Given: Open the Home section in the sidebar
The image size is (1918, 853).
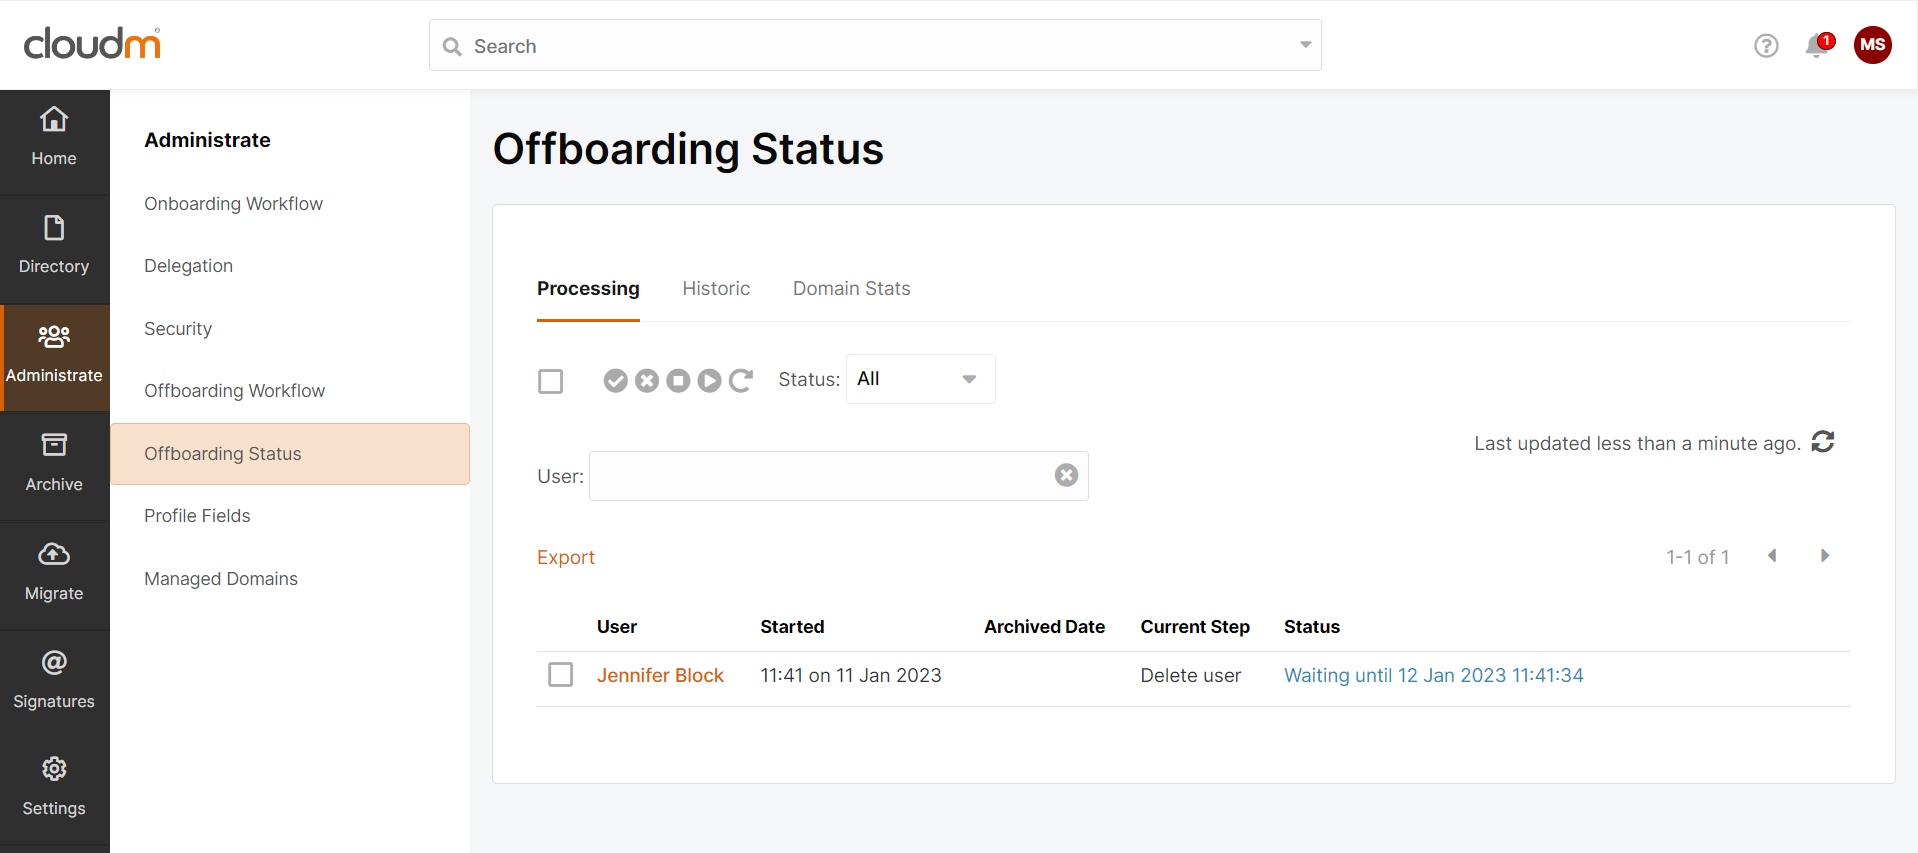Looking at the screenshot, I should (54, 138).
